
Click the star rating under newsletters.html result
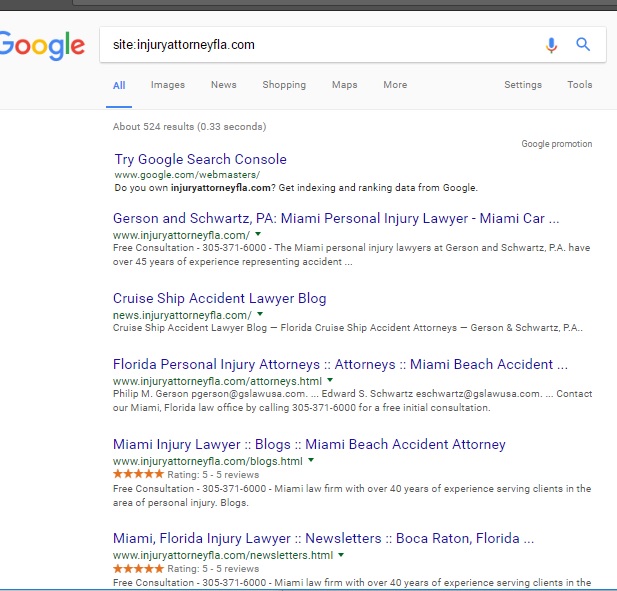(x=138, y=568)
